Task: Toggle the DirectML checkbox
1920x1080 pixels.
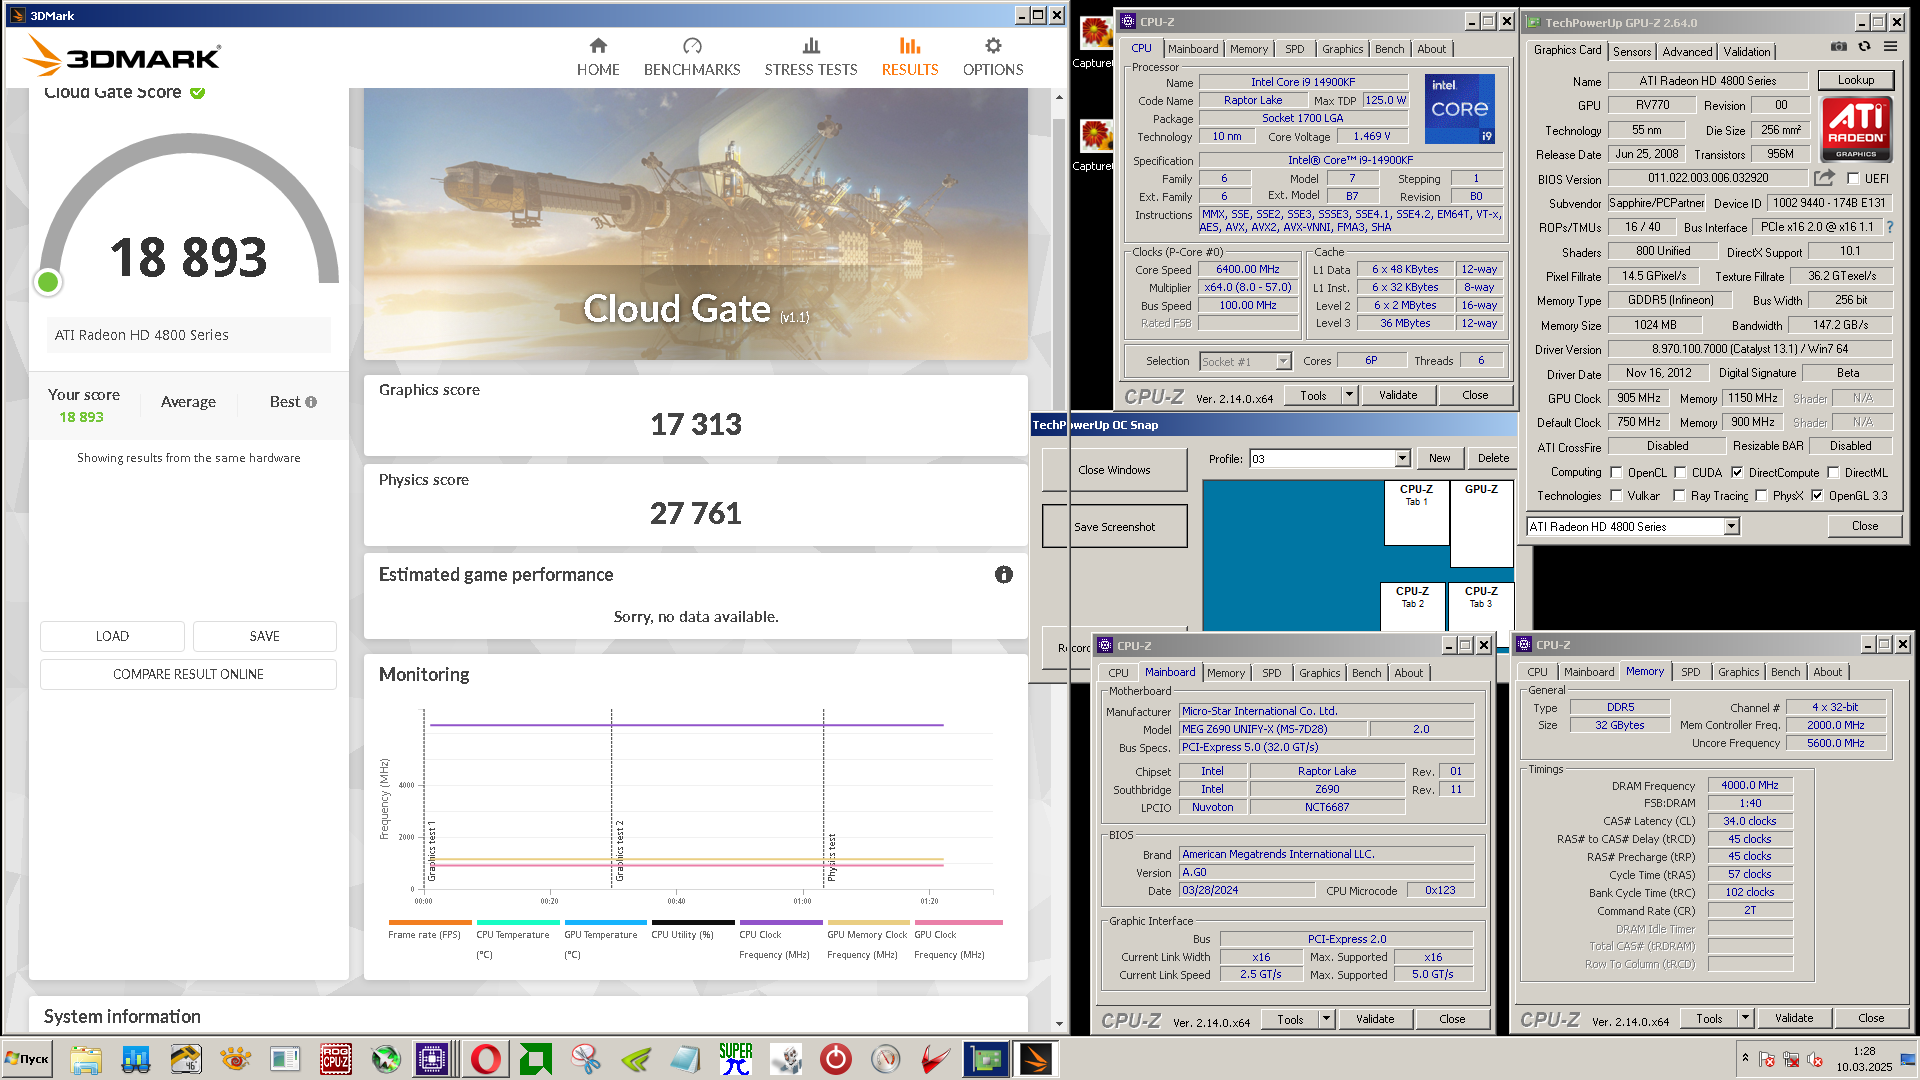Action: point(1833,473)
